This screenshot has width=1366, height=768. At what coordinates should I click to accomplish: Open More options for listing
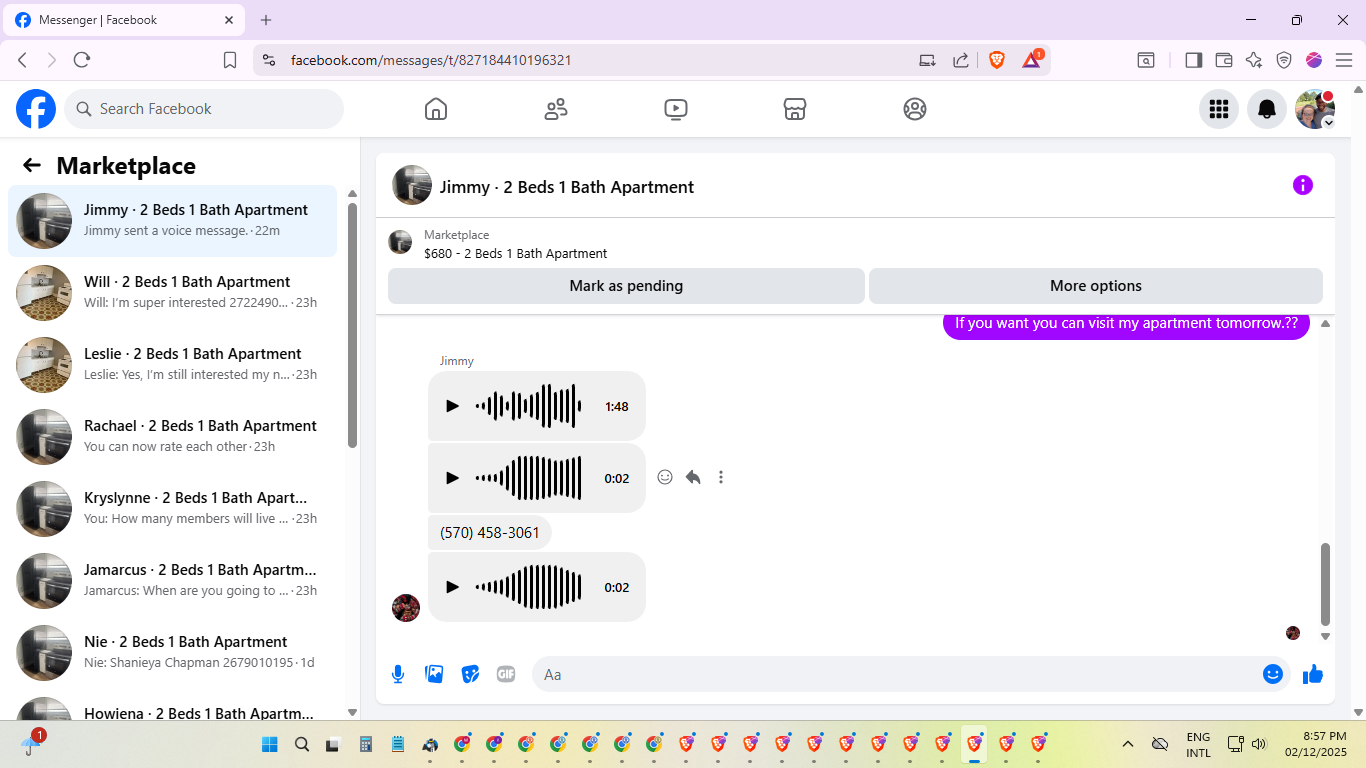[1096, 286]
